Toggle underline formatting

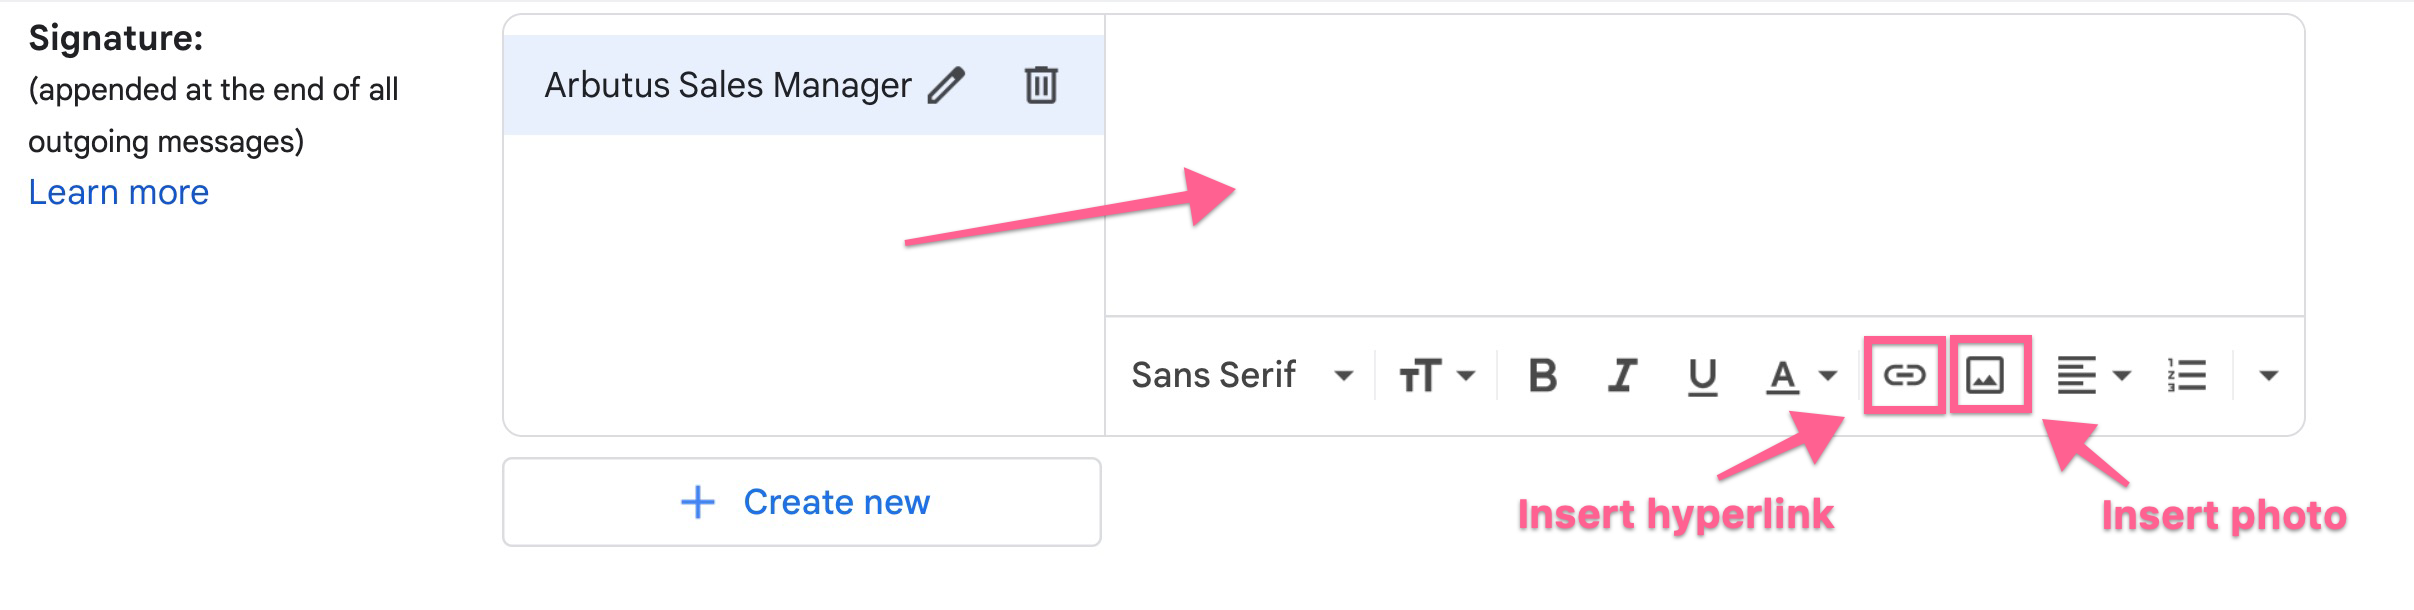(x=1702, y=376)
